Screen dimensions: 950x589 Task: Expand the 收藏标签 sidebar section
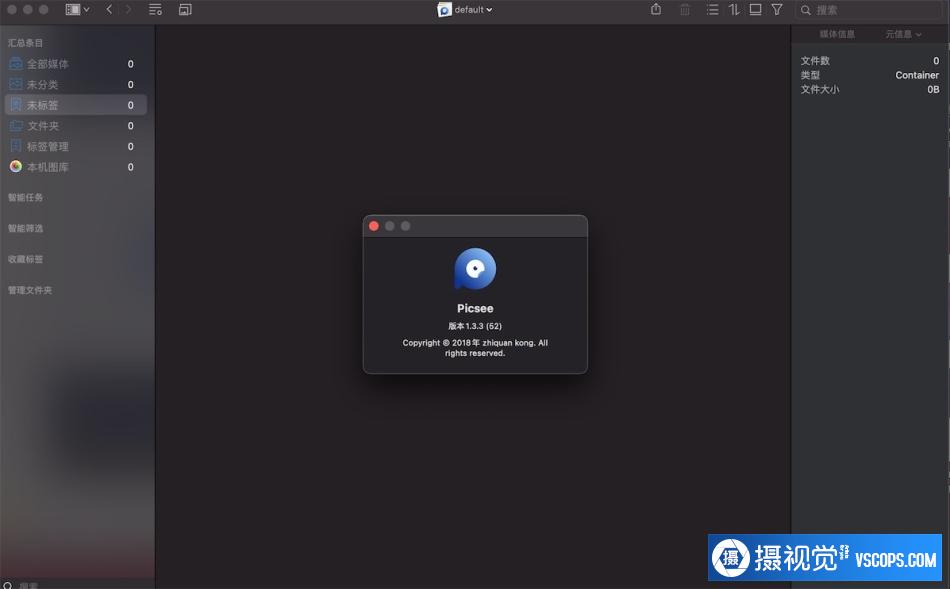(25, 259)
